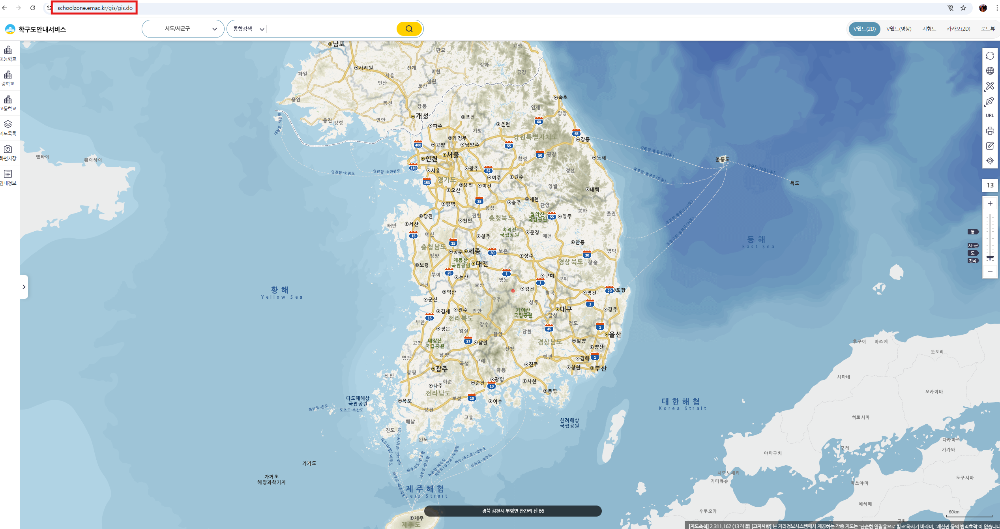Open the 시도/시군구 region dropdown
This screenshot has height=529, width=1000.
[x=182, y=29]
